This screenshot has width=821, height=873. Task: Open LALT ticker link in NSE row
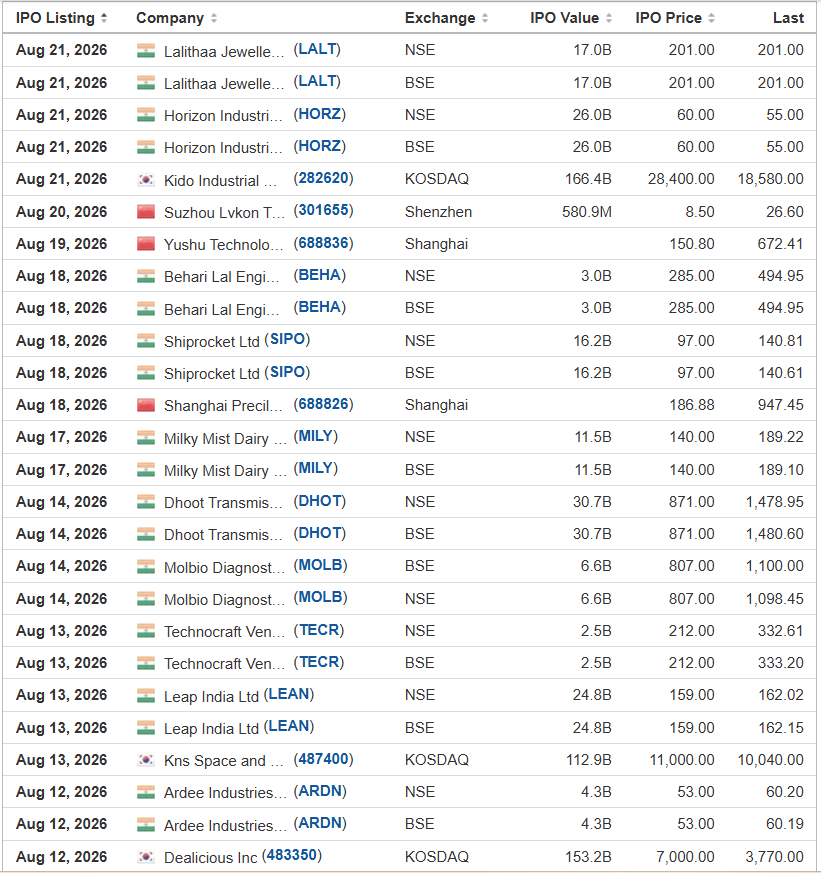point(317,49)
